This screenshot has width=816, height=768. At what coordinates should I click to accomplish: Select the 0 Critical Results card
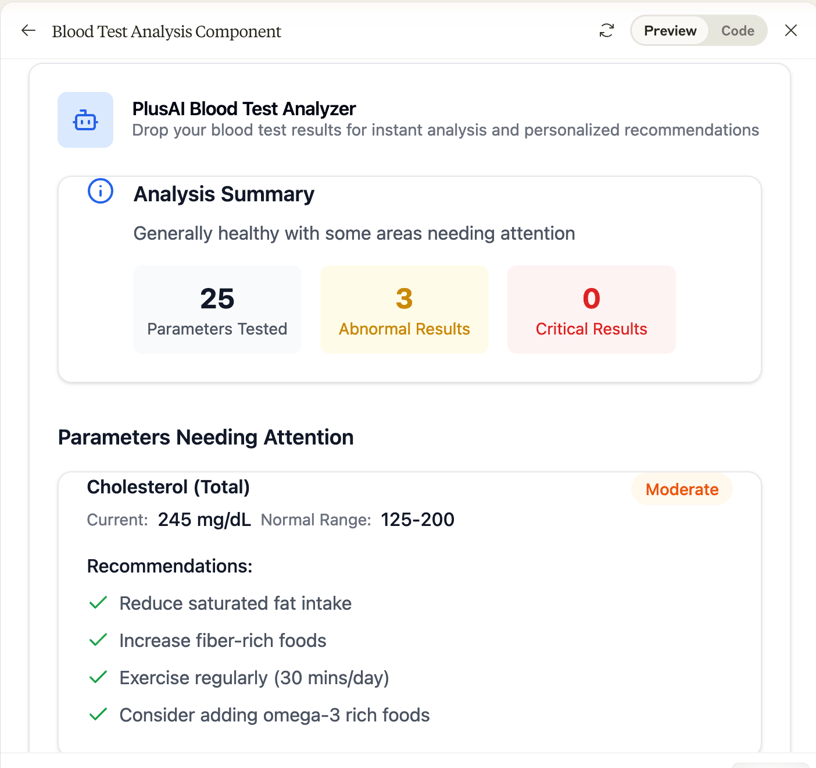(x=591, y=310)
